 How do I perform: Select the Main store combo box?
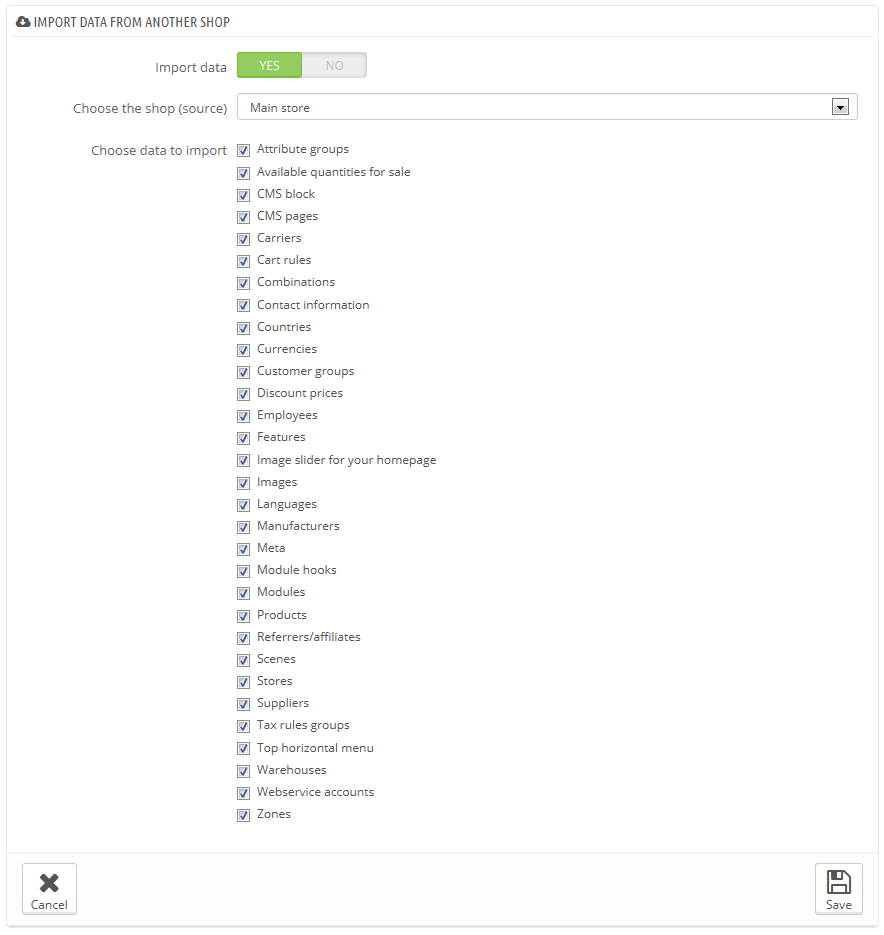pos(547,107)
